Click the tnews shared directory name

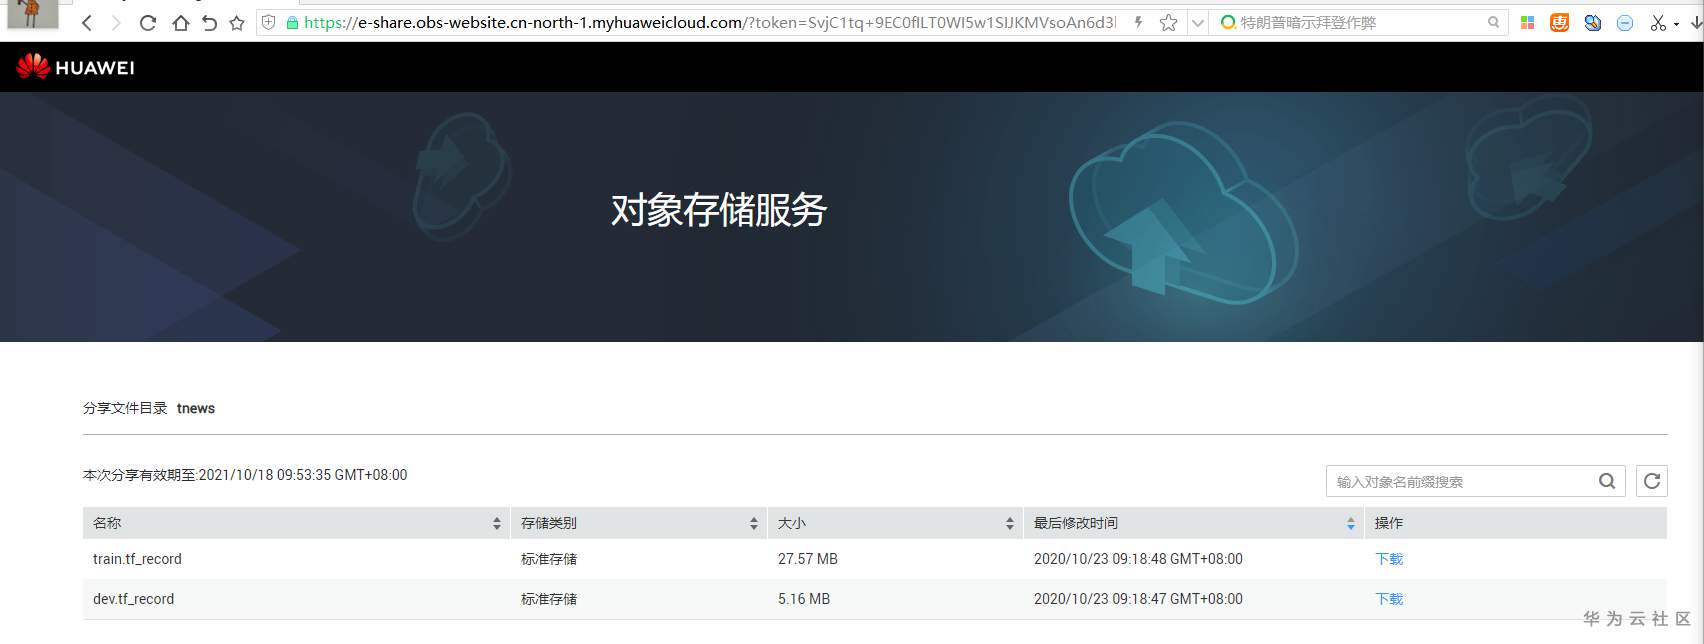tap(196, 408)
